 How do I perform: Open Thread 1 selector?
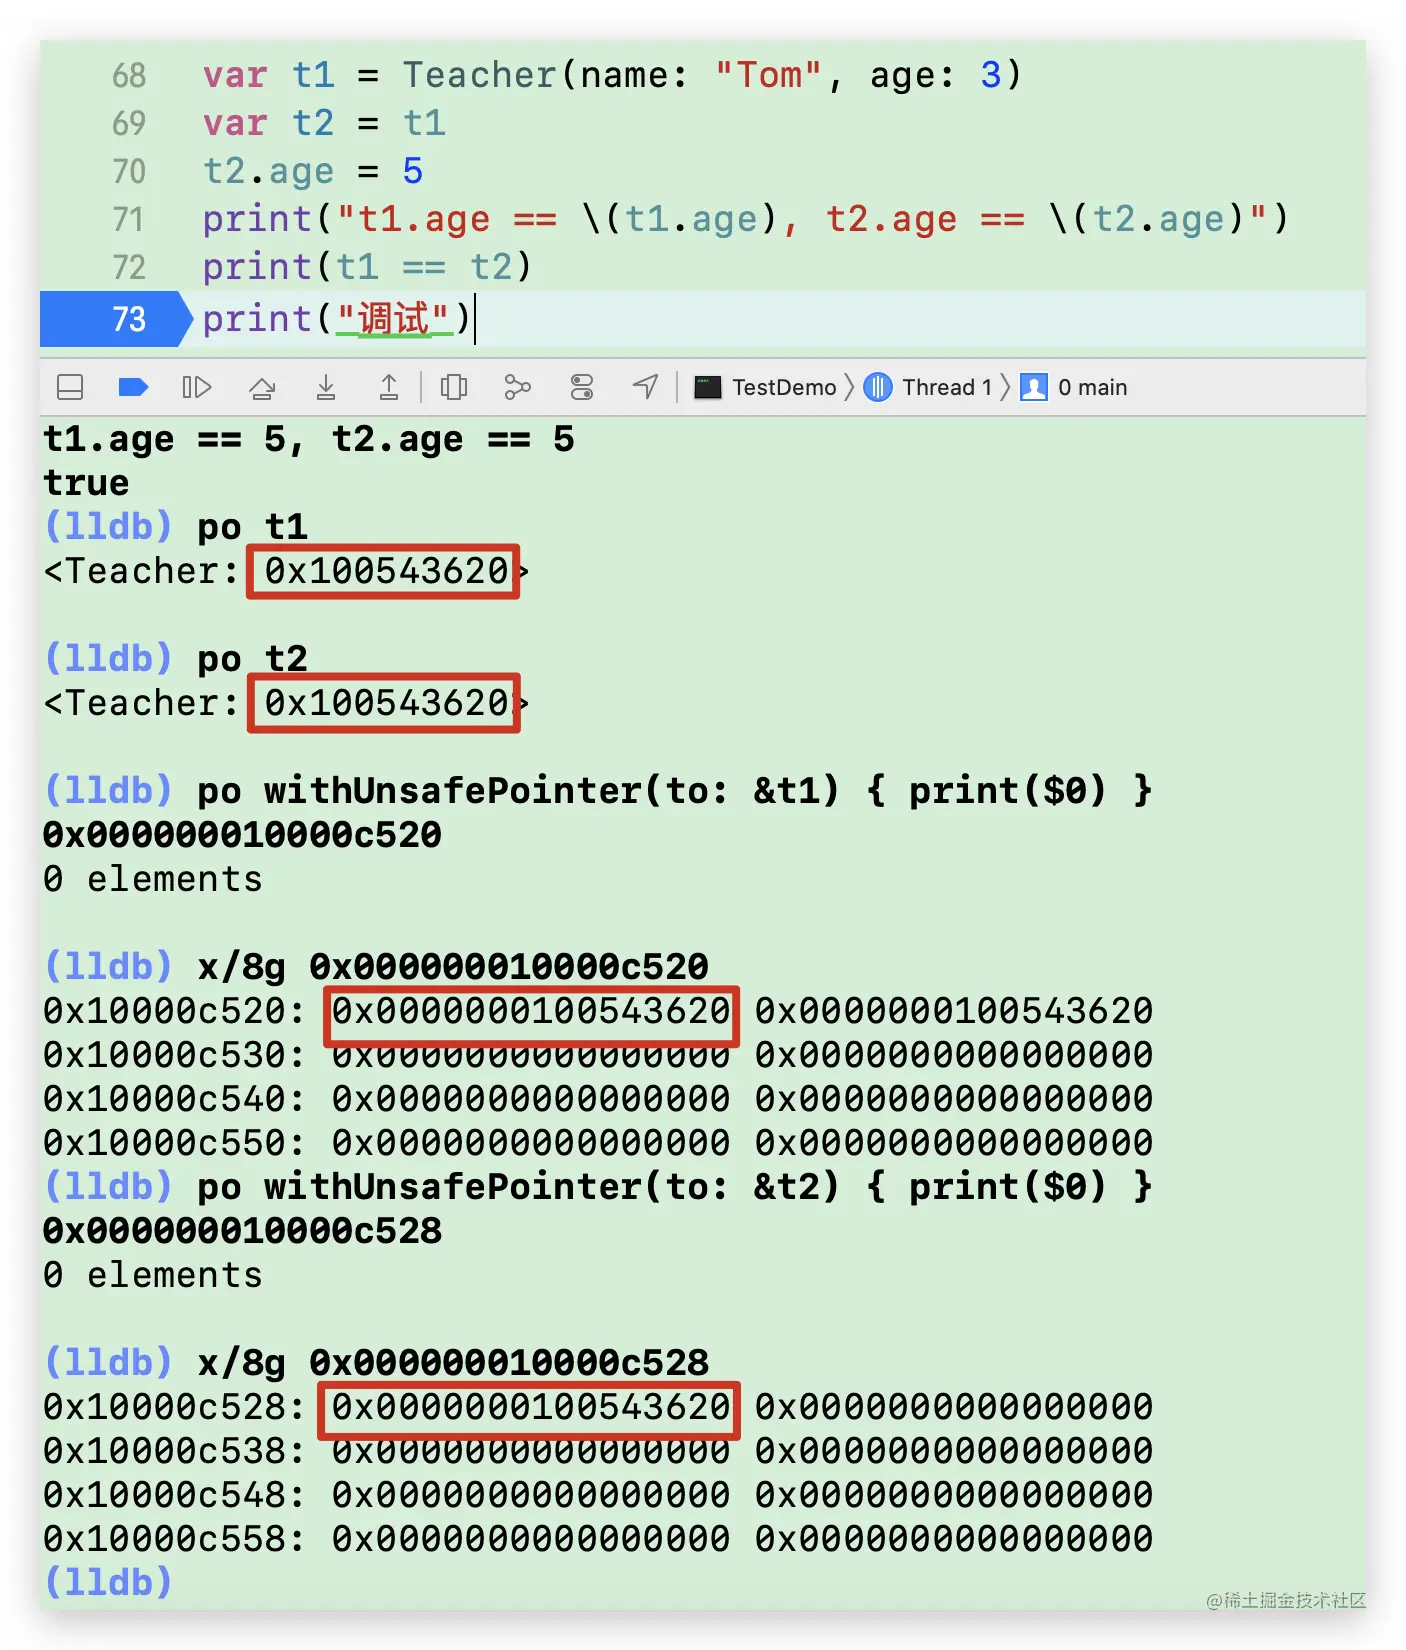click(x=928, y=387)
